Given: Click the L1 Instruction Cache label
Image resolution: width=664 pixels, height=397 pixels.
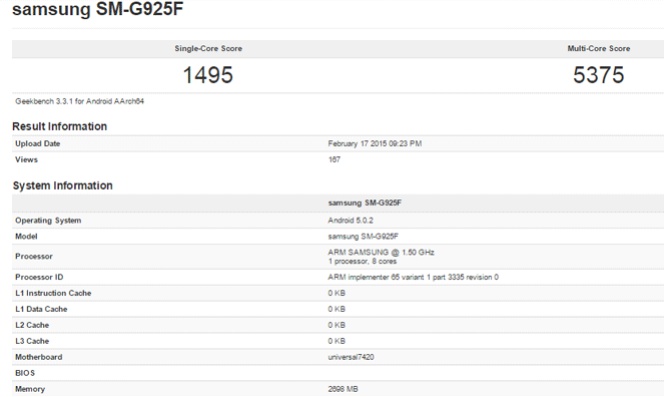Looking at the screenshot, I should click(x=53, y=293).
